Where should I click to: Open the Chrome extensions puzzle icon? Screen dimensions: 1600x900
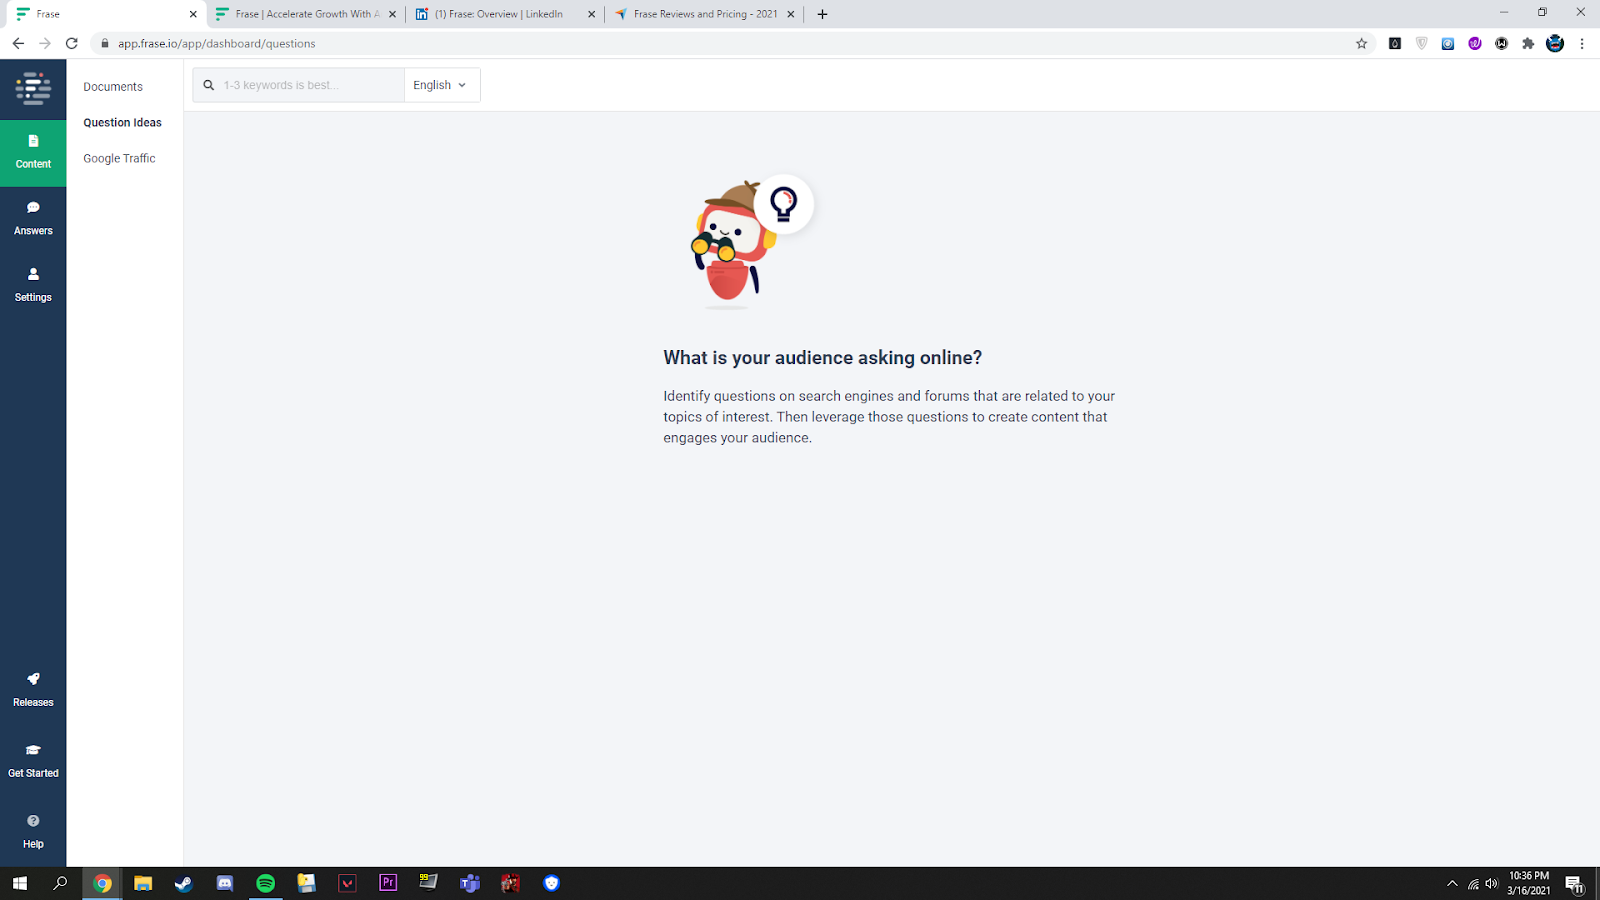pyautogui.click(x=1528, y=43)
